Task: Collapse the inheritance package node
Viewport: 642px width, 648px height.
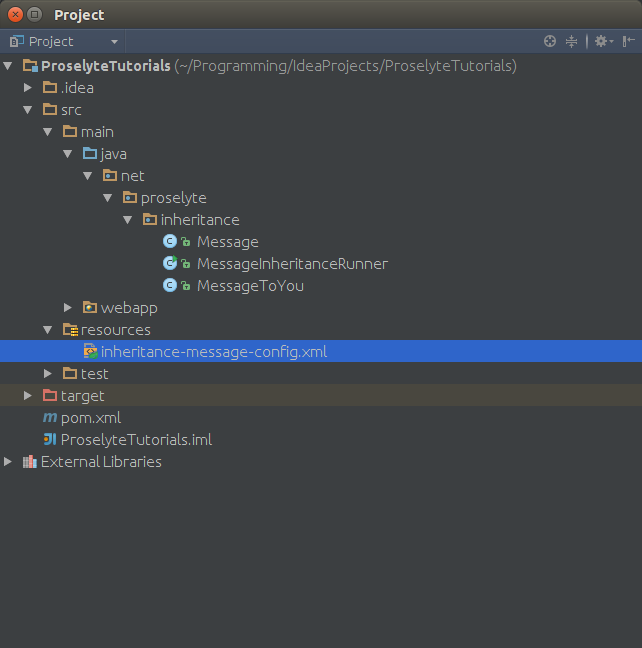Action: point(128,220)
